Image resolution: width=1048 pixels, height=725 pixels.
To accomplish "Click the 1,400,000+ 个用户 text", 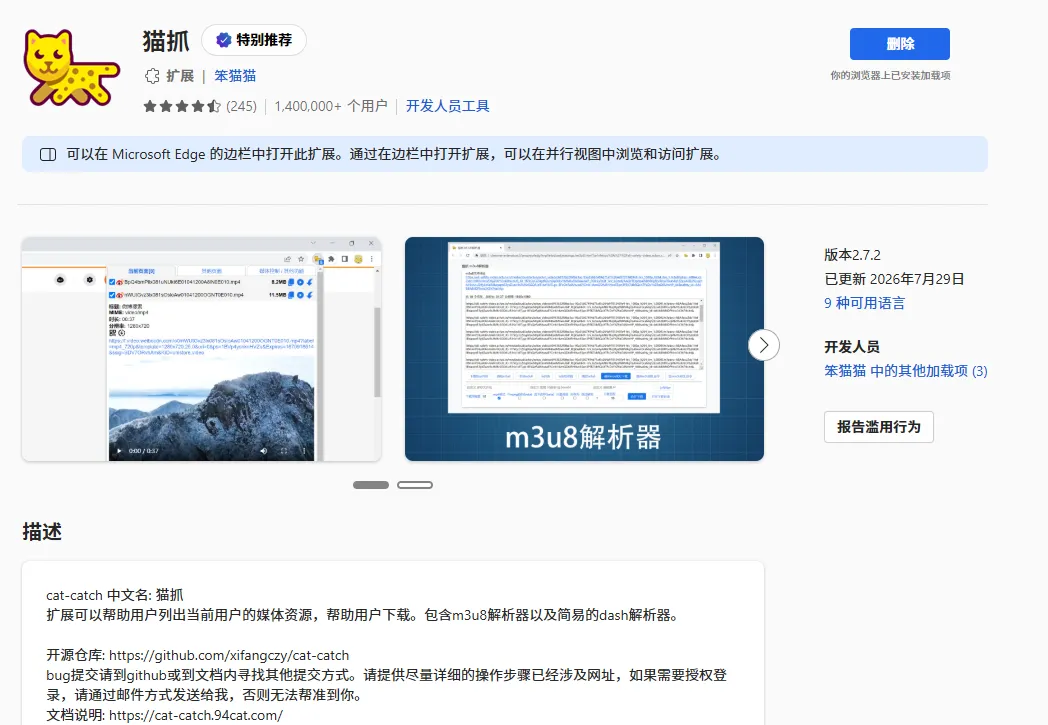I will point(331,106).
